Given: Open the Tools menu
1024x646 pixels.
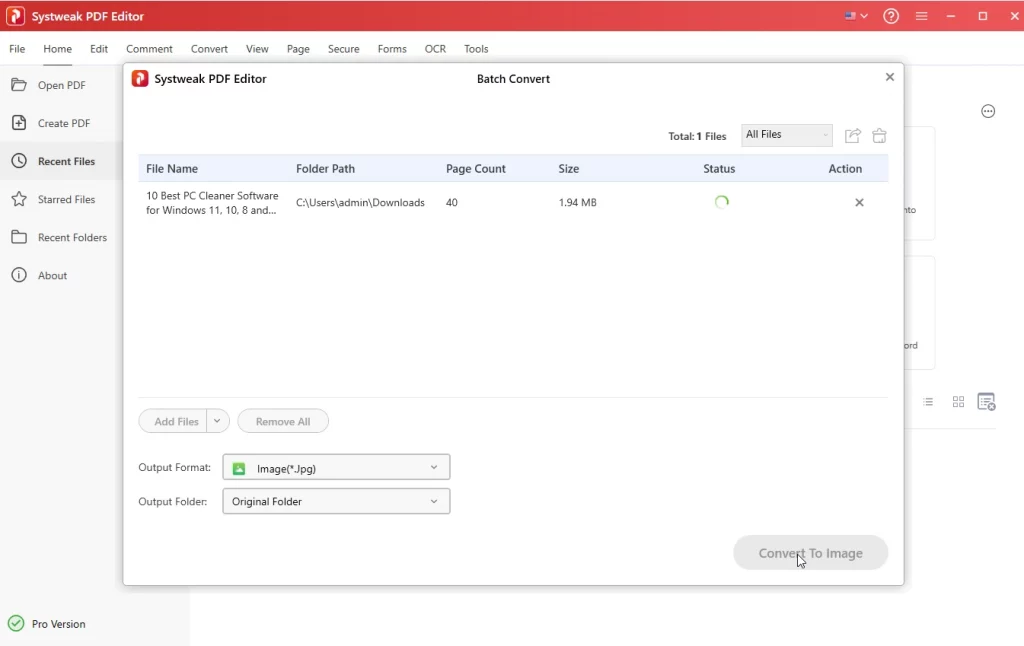Looking at the screenshot, I should pyautogui.click(x=476, y=49).
